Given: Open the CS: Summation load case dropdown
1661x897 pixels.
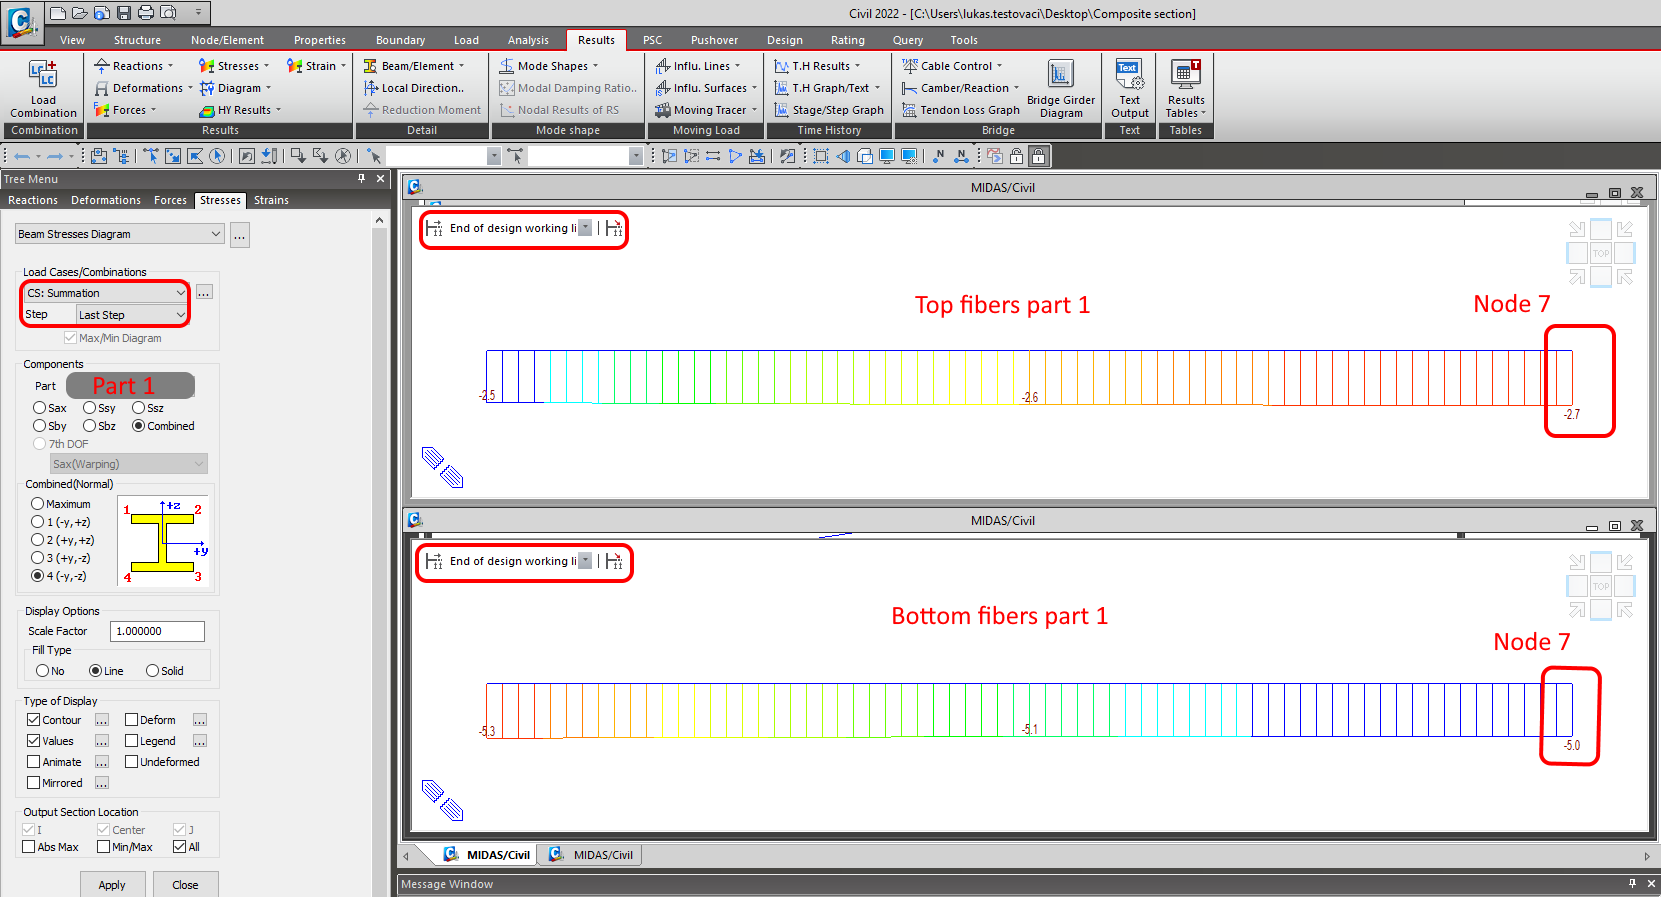Looking at the screenshot, I should (105, 293).
